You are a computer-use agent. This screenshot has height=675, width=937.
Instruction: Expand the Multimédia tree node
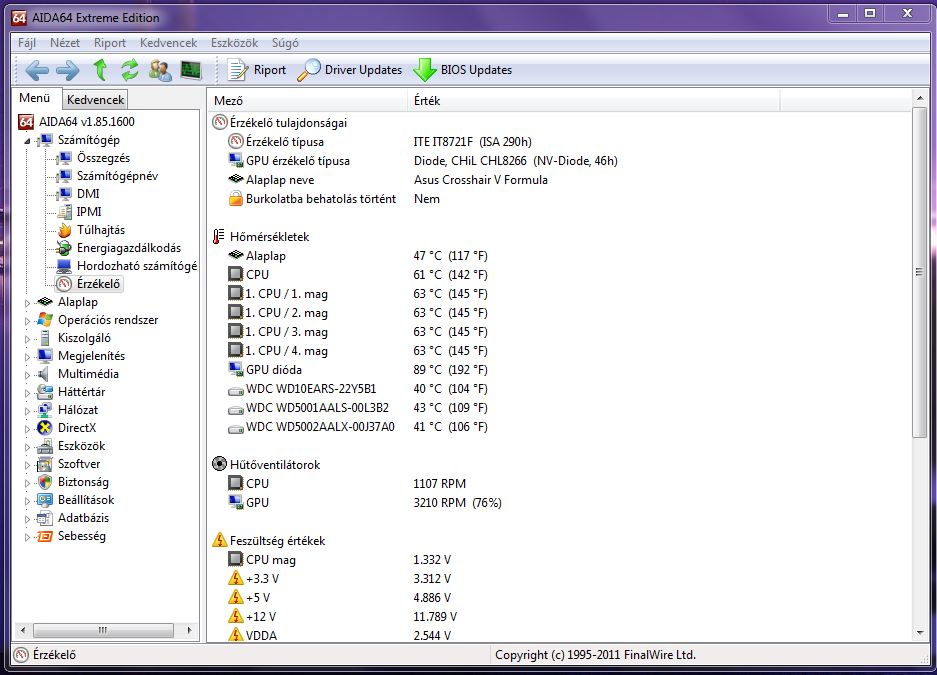[27, 375]
